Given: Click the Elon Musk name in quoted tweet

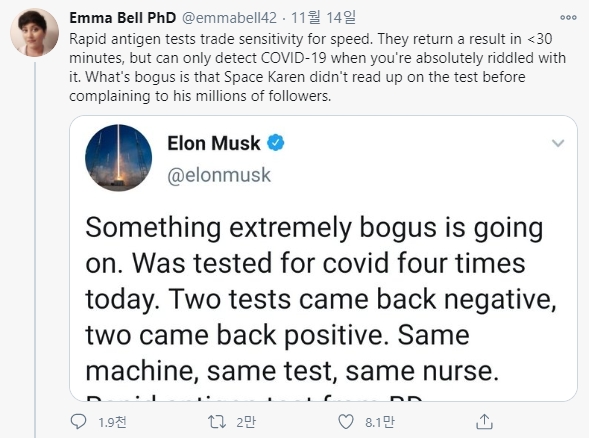Looking at the screenshot, I should [214, 143].
